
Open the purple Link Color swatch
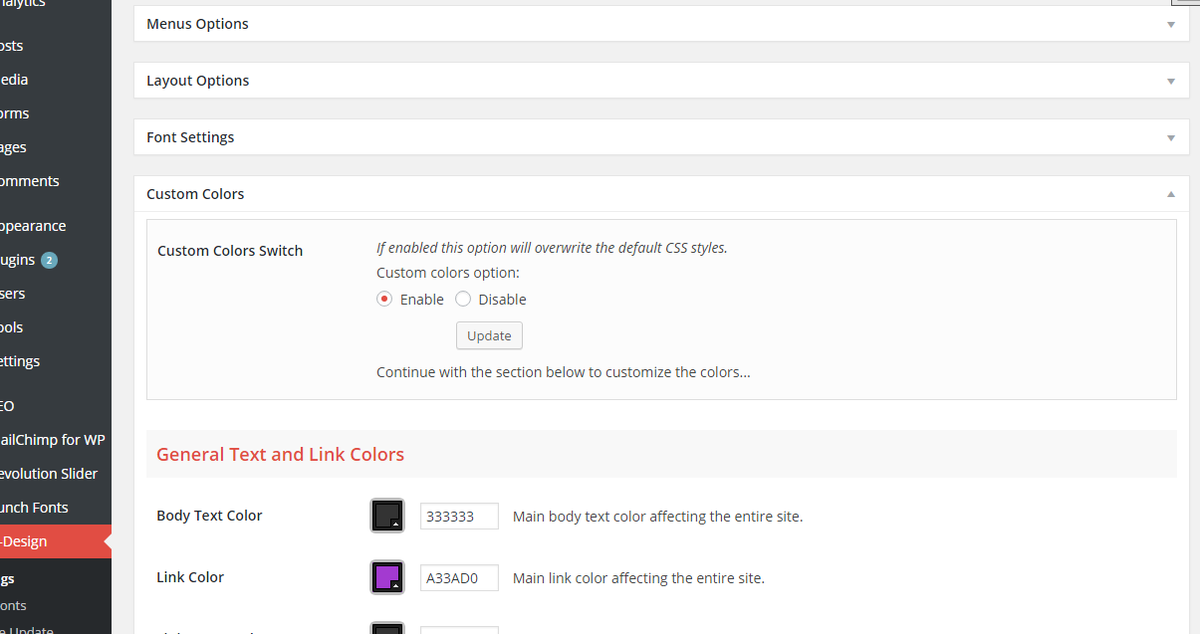tap(387, 577)
